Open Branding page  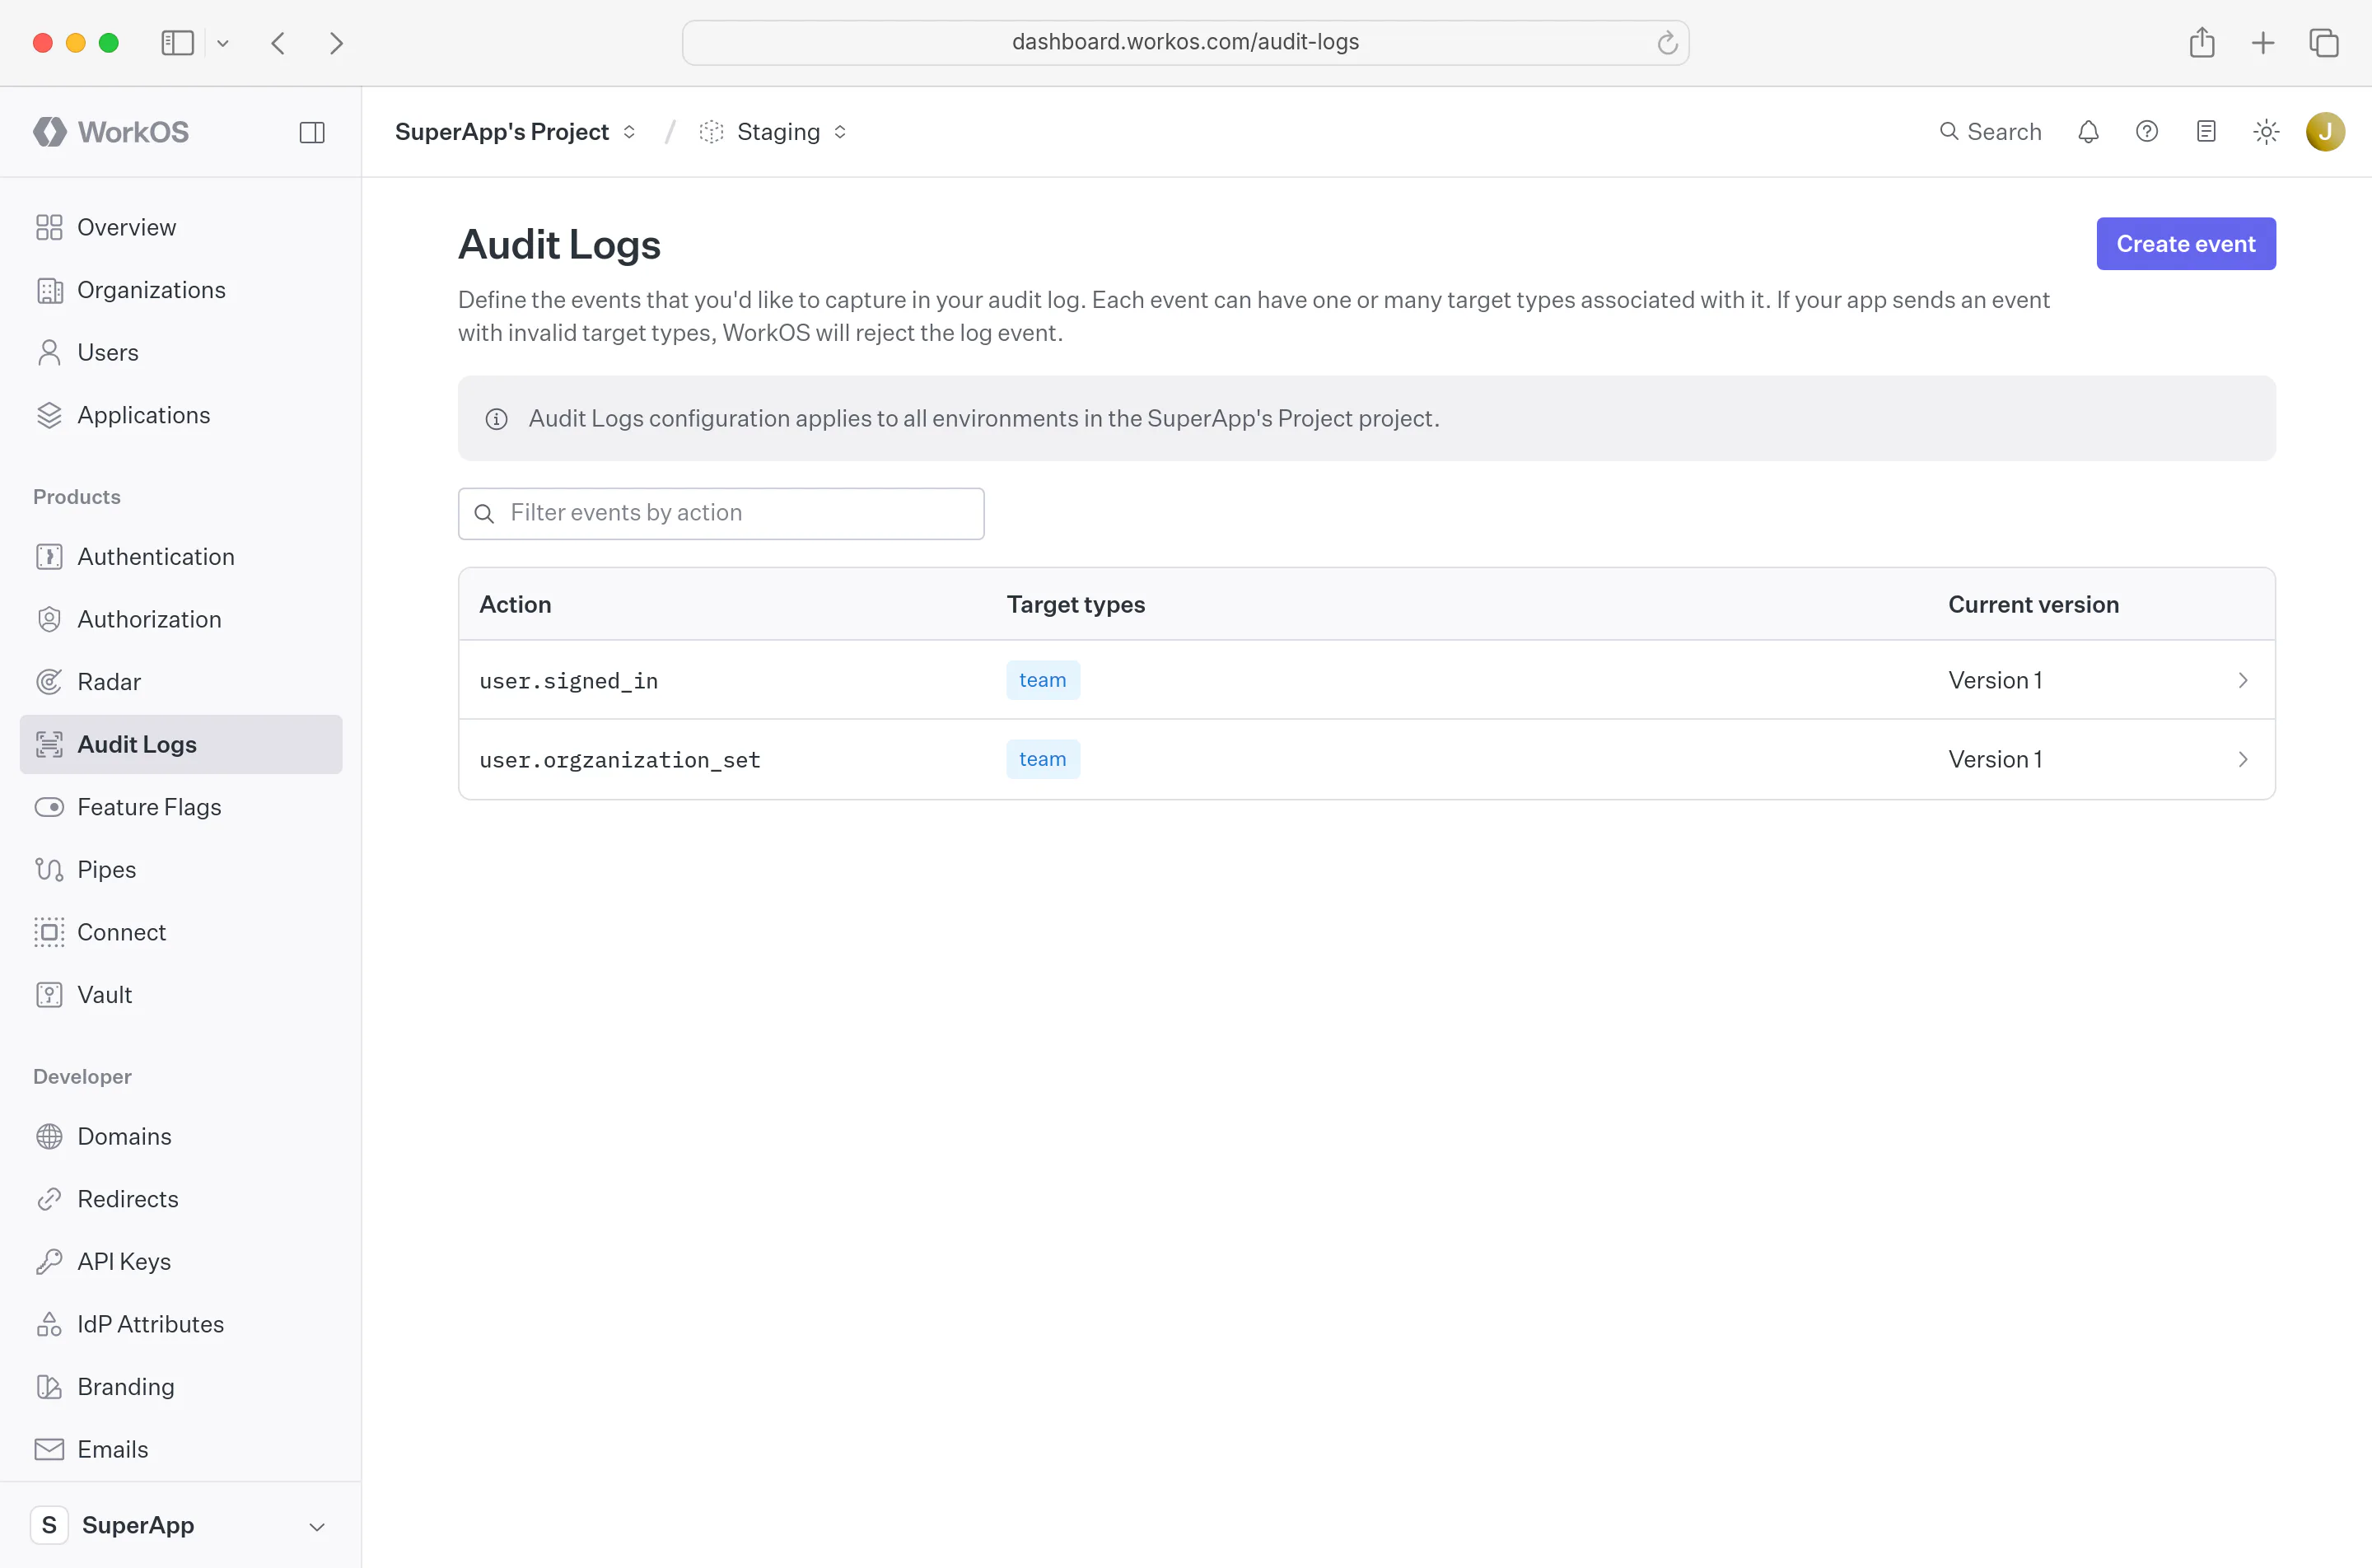click(181, 1387)
